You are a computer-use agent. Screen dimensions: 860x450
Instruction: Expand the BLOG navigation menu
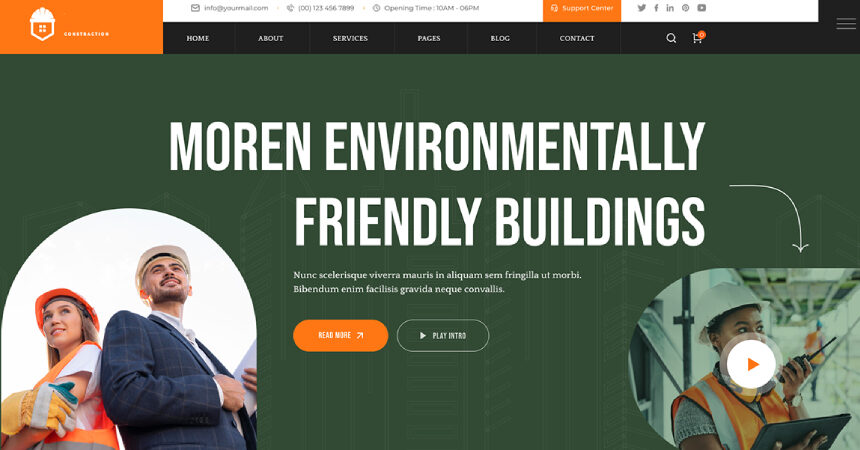(x=500, y=38)
